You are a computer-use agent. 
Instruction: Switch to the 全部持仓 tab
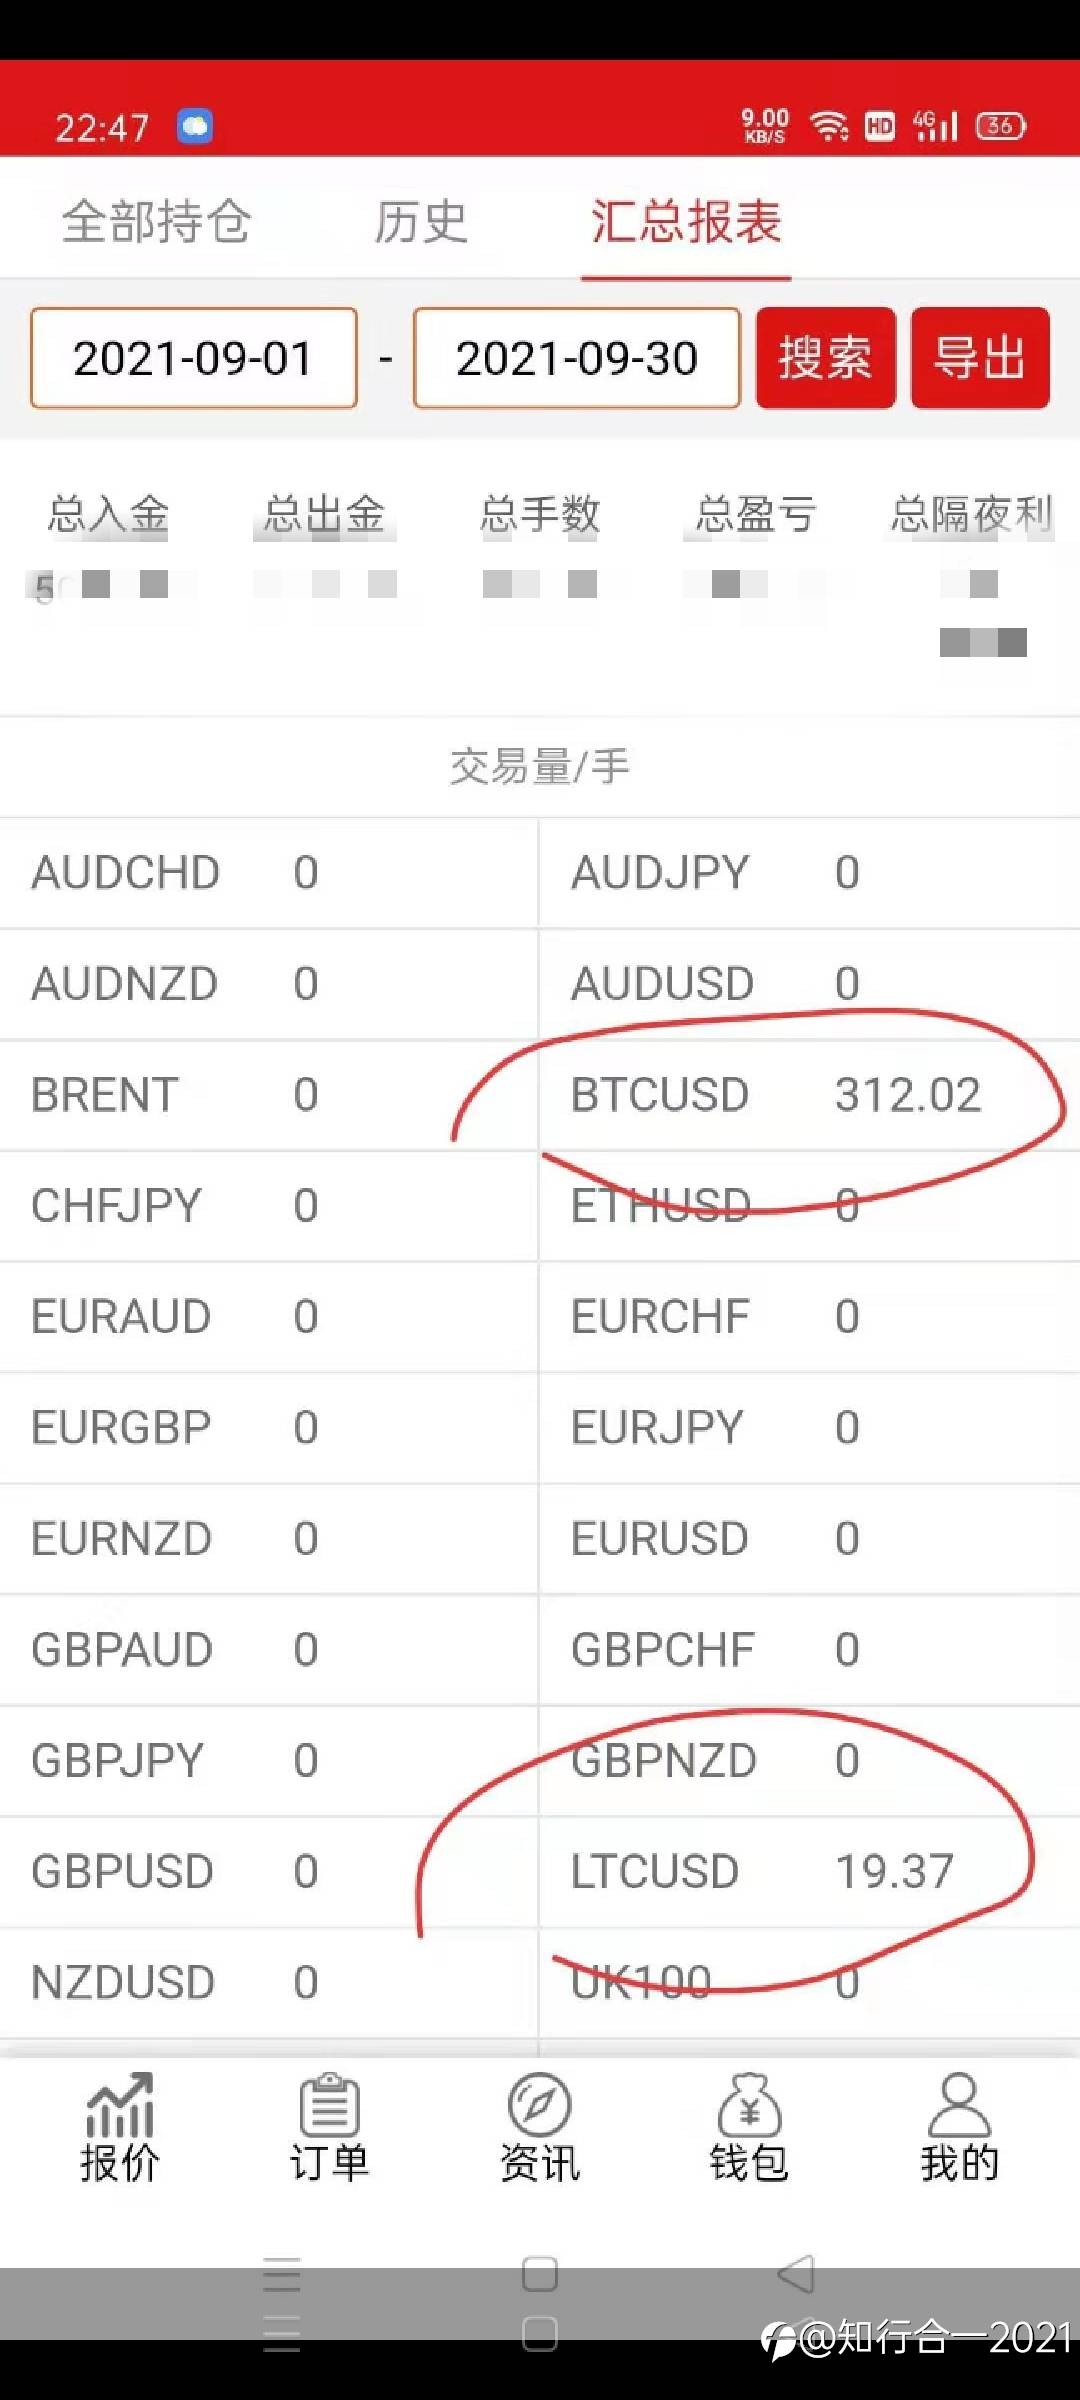[156, 221]
